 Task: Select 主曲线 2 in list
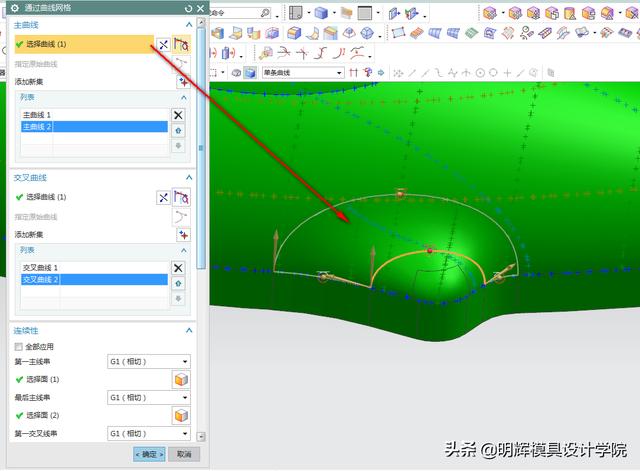coord(94,127)
